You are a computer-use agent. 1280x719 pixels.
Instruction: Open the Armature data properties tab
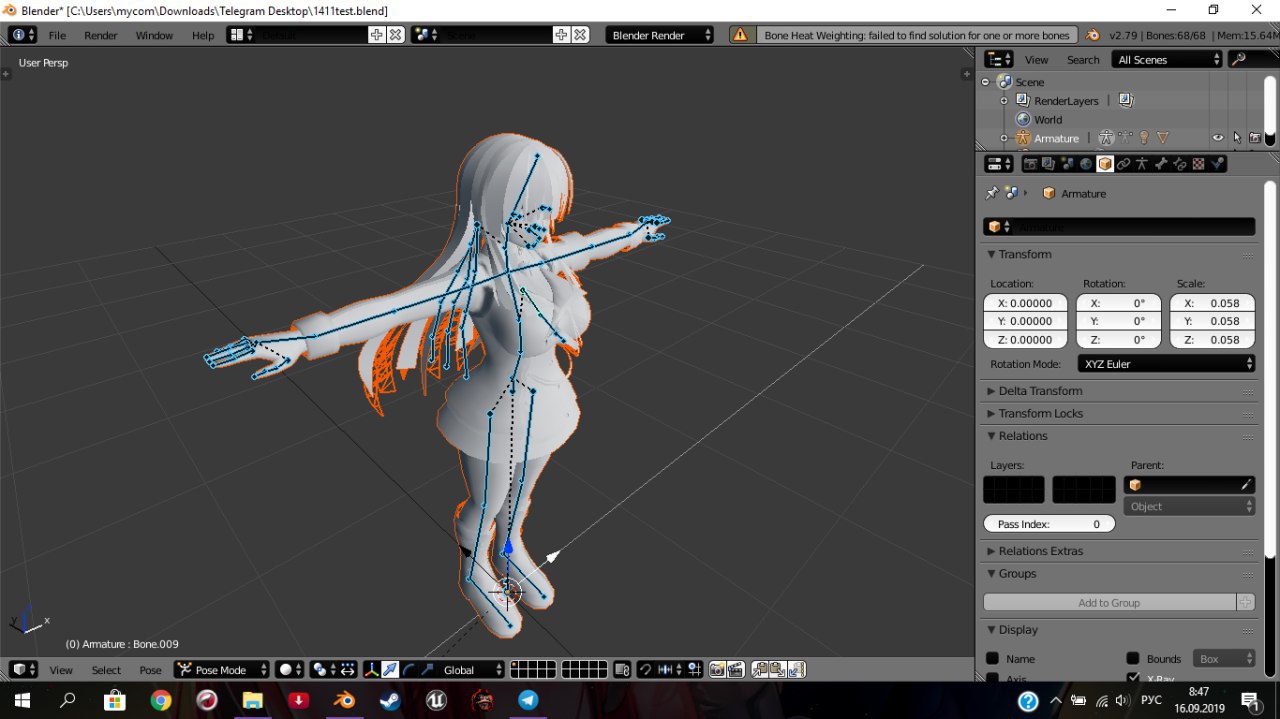(x=1142, y=164)
